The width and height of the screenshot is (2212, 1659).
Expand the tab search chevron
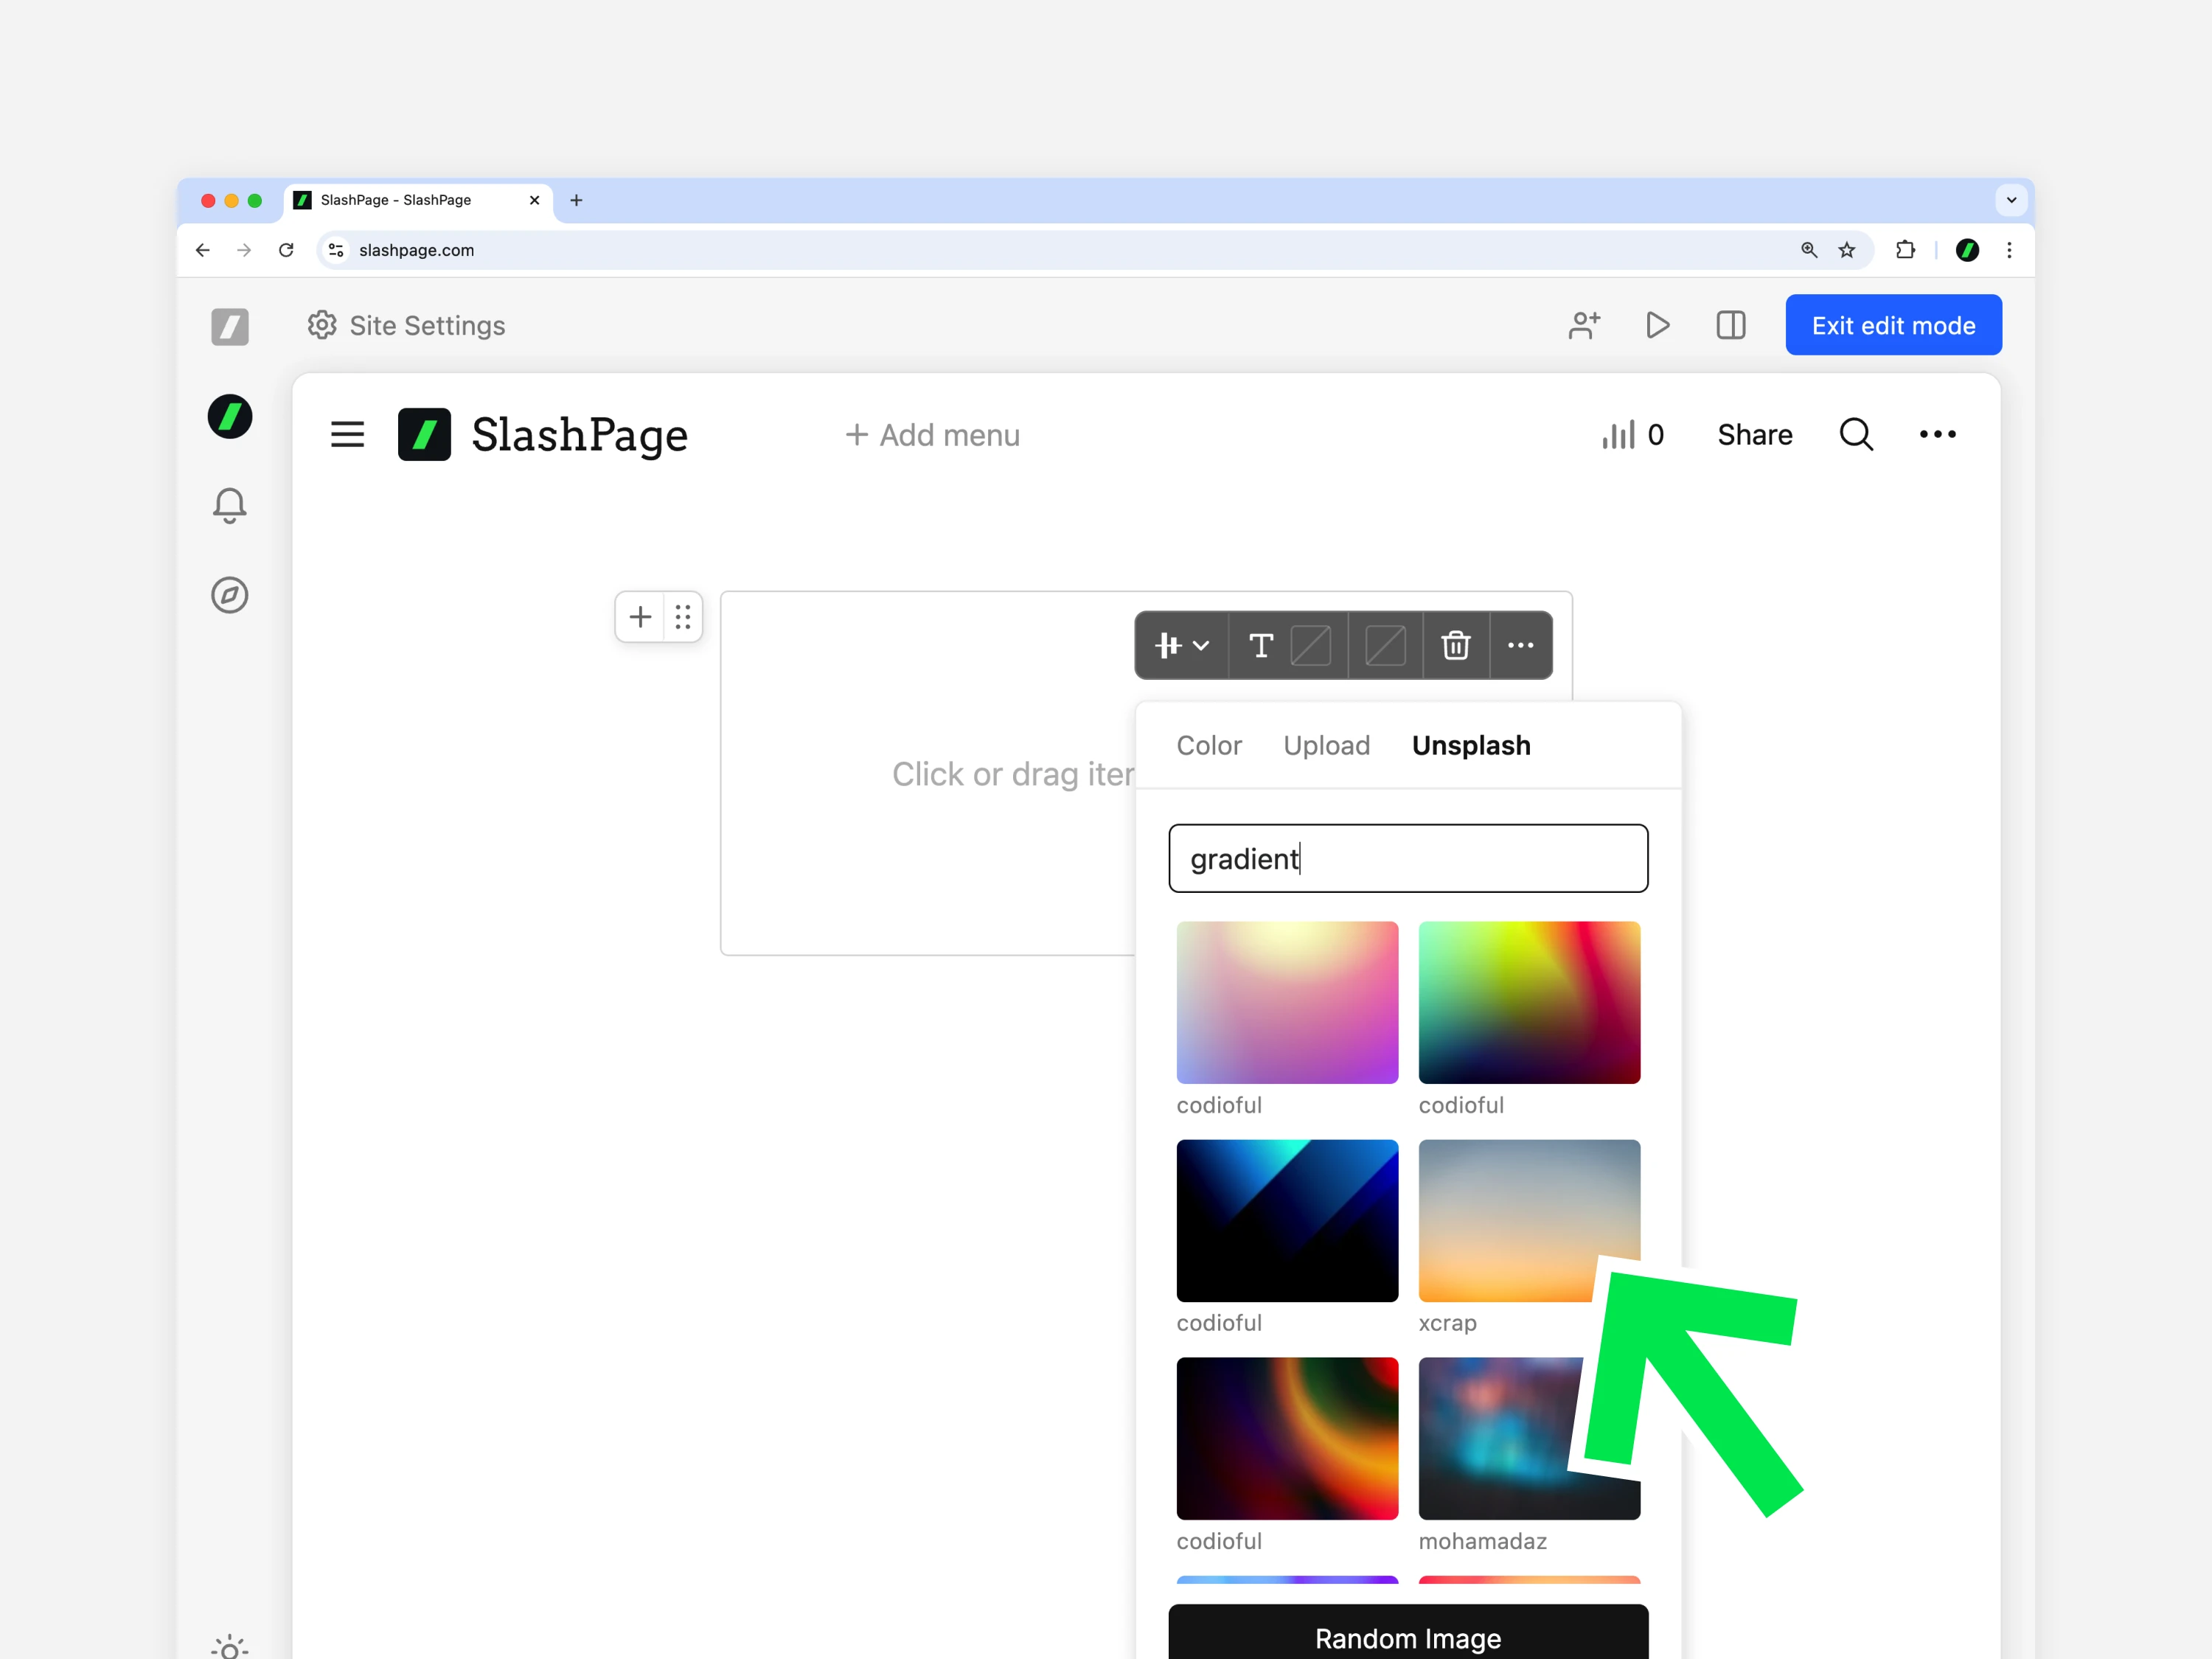click(2011, 200)
